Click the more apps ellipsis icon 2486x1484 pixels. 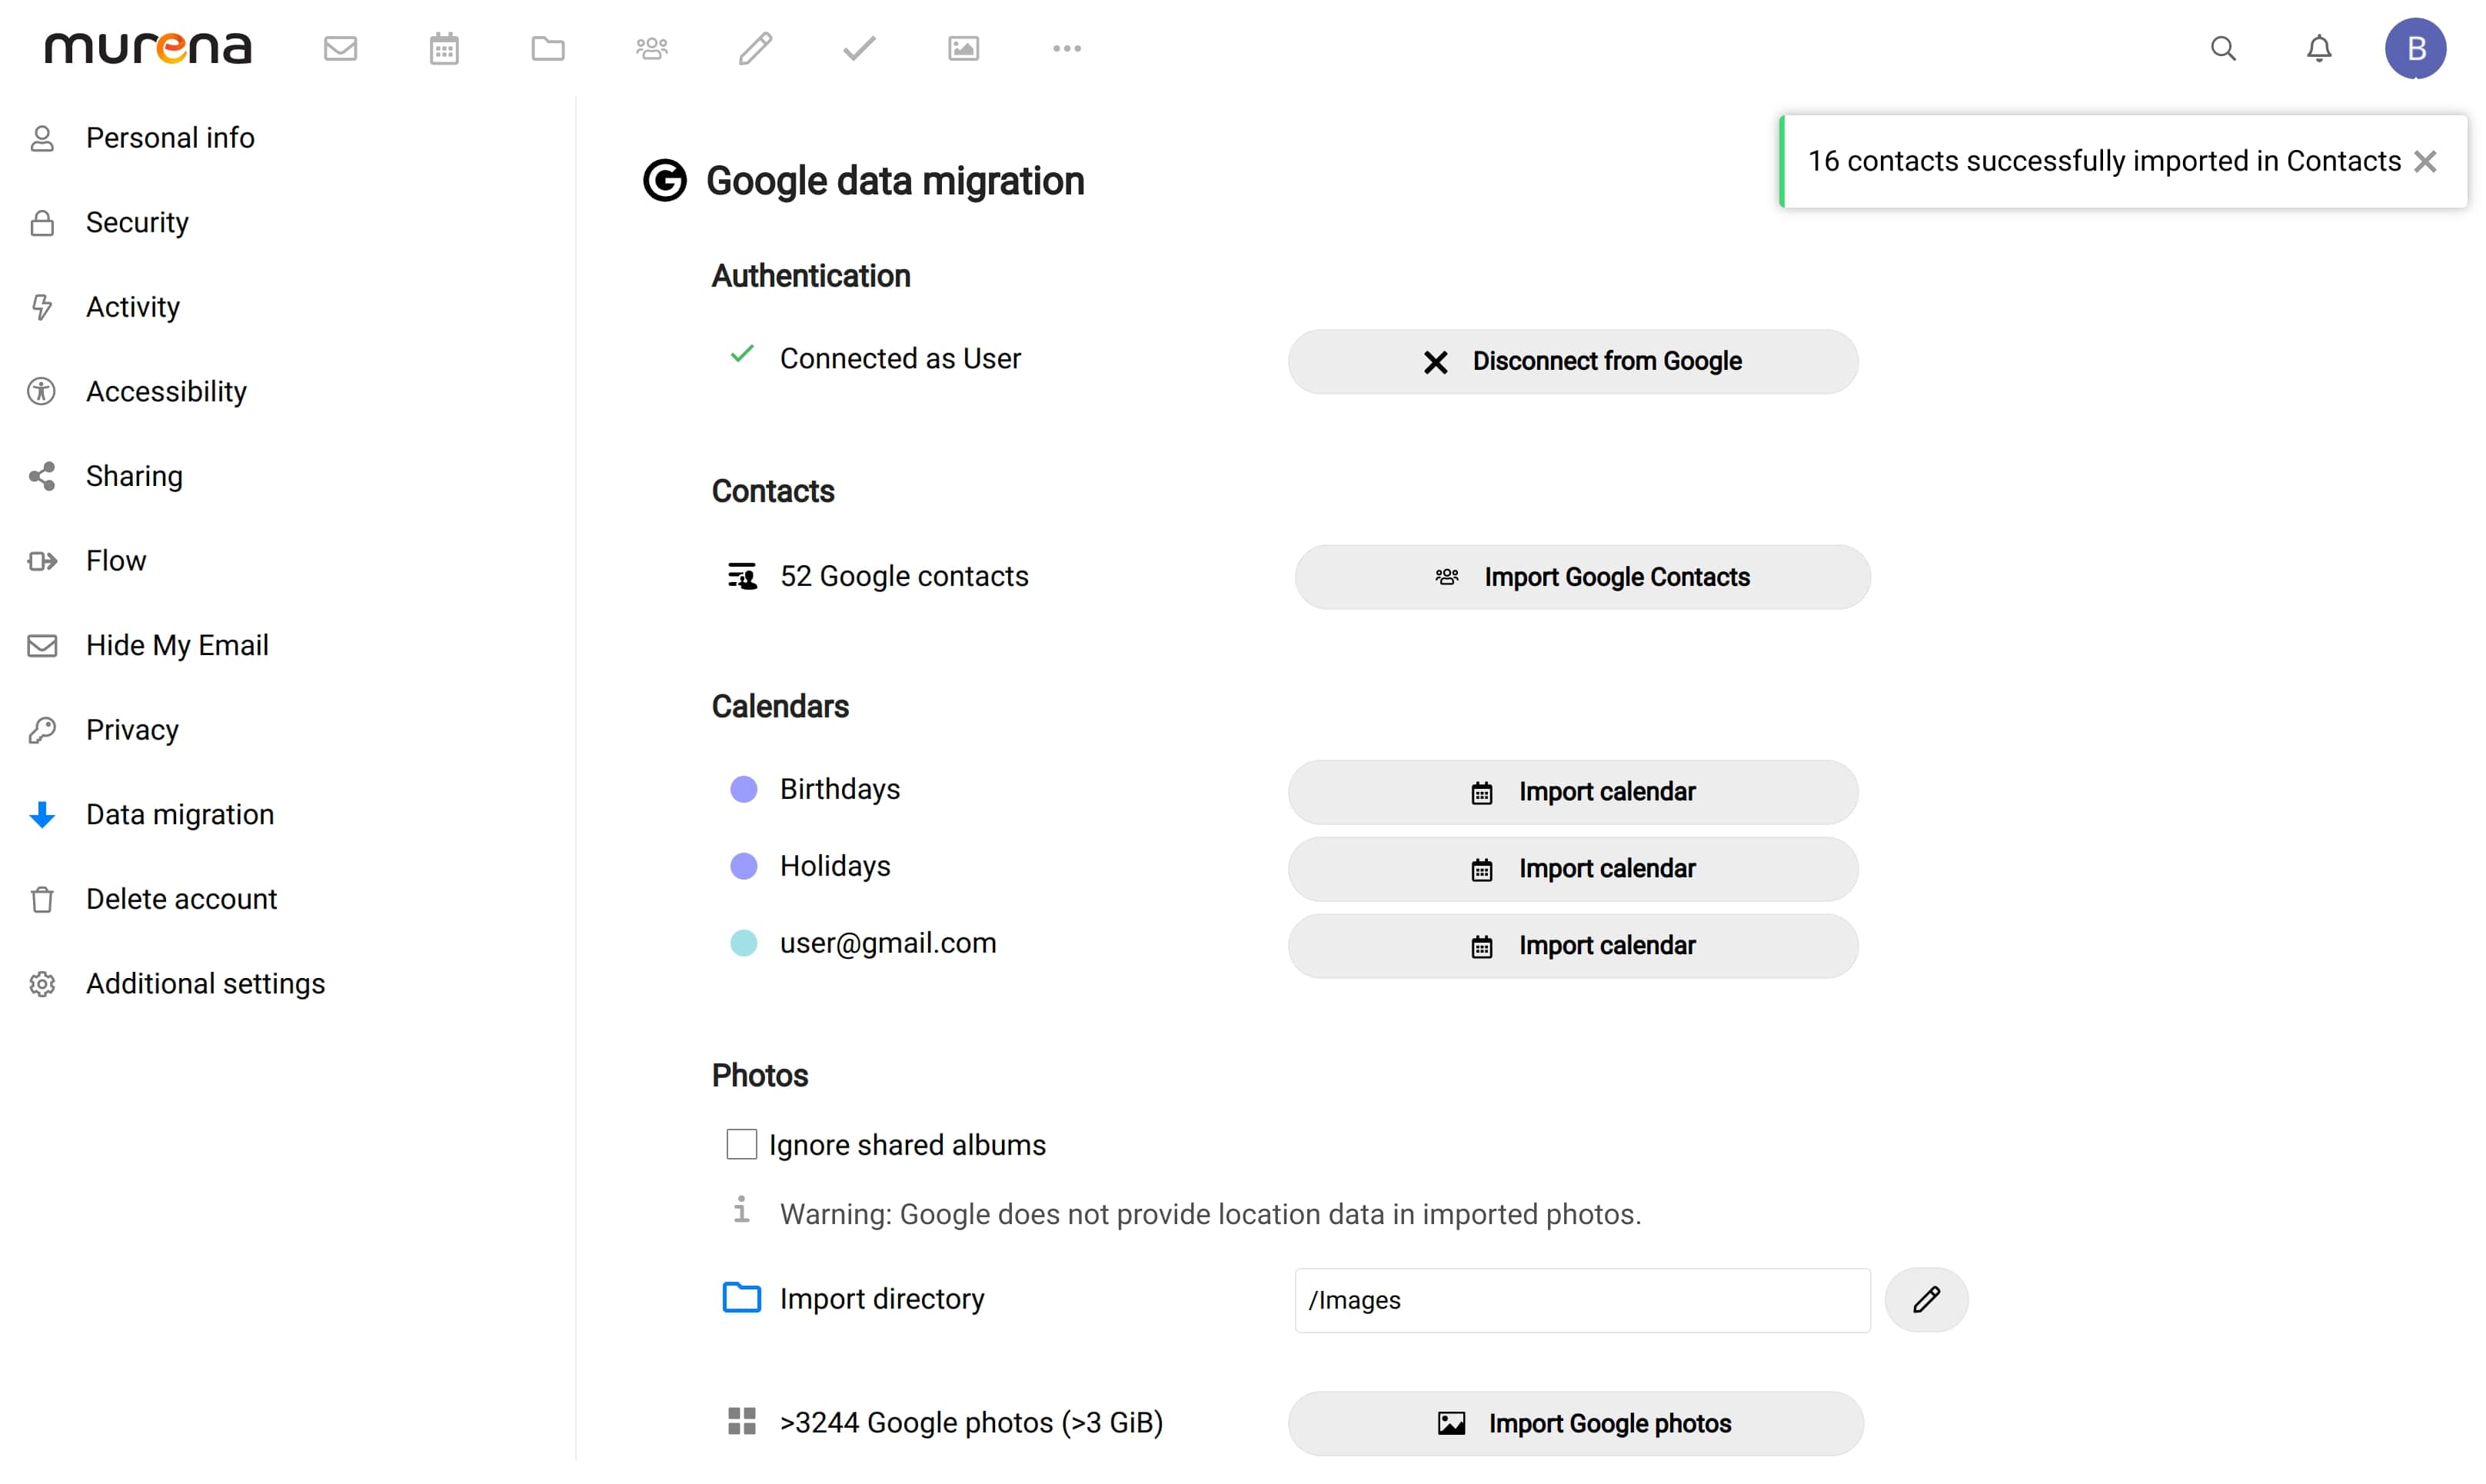coord(1066,48)
